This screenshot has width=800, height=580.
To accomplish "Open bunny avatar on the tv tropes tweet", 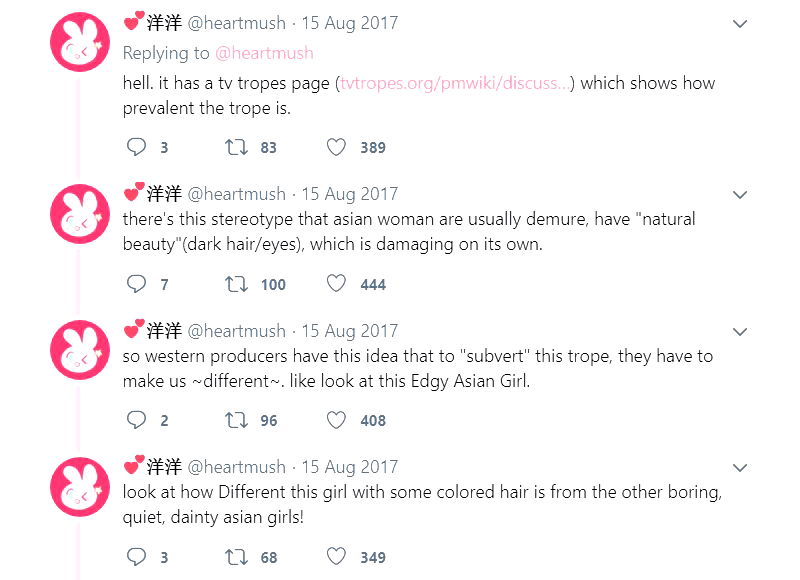I will tap(80, 43).
